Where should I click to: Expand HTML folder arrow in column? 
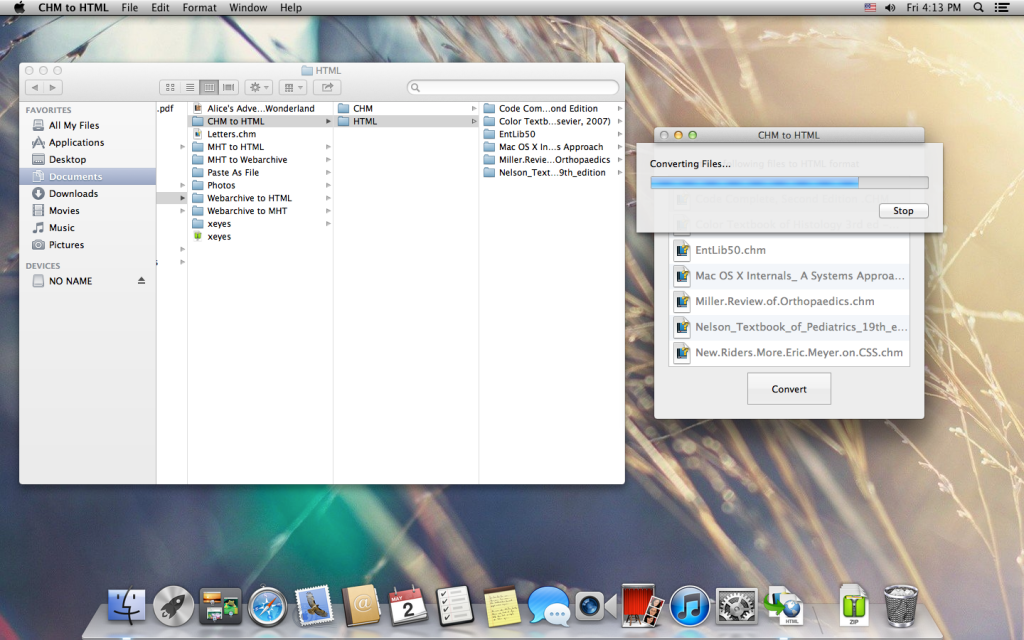click(x=474, y=121)
